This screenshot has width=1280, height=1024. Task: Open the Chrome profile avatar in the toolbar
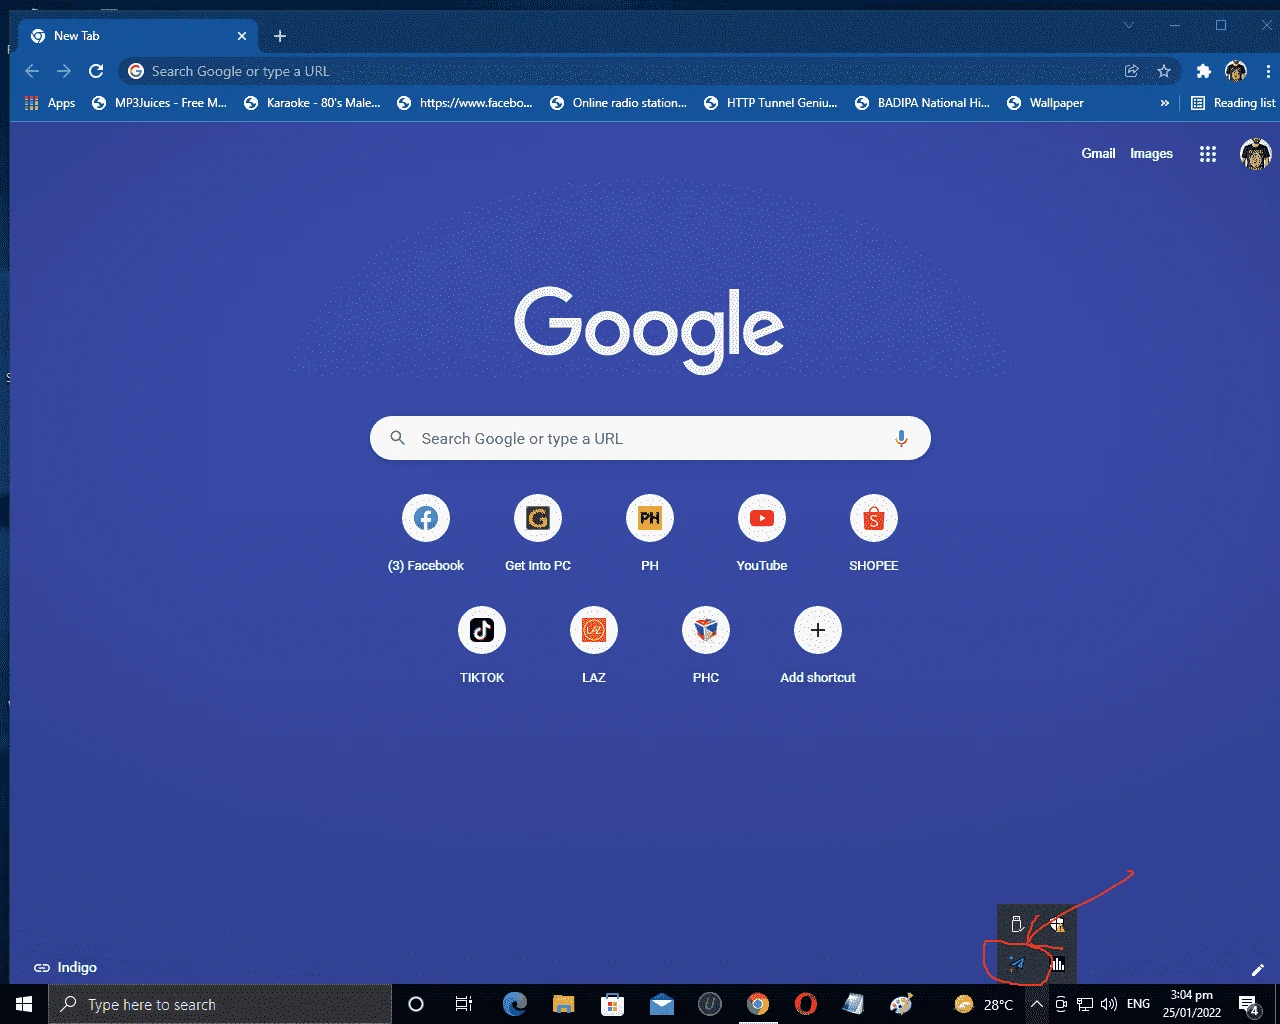point(1236,71)
